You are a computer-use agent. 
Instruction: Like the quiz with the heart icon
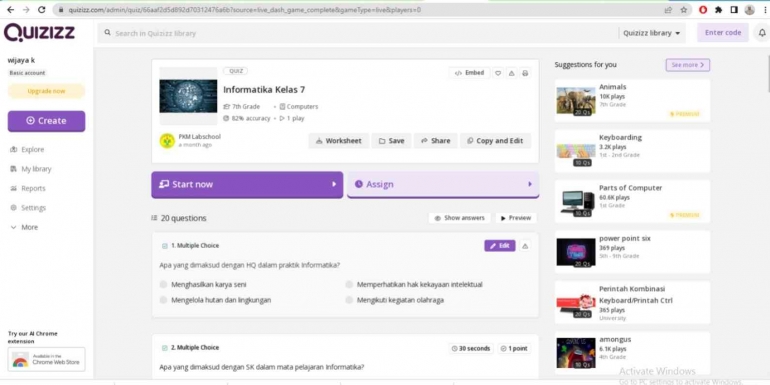click(498, 73)
